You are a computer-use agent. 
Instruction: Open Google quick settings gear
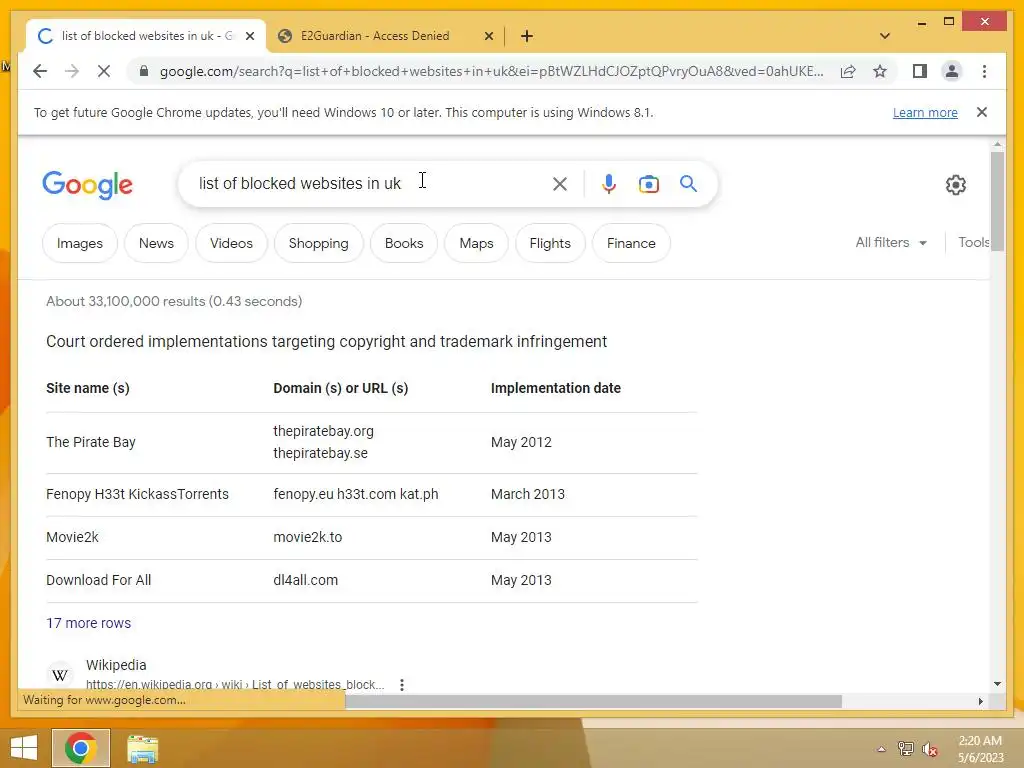[x=955, y=185]
